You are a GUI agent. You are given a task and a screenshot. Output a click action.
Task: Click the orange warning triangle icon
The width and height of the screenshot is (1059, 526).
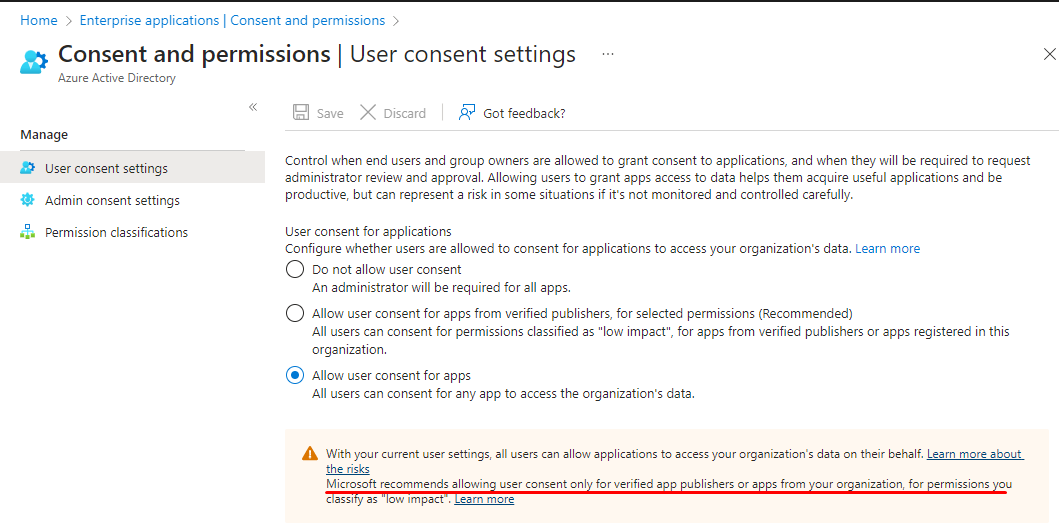point(309,454)
